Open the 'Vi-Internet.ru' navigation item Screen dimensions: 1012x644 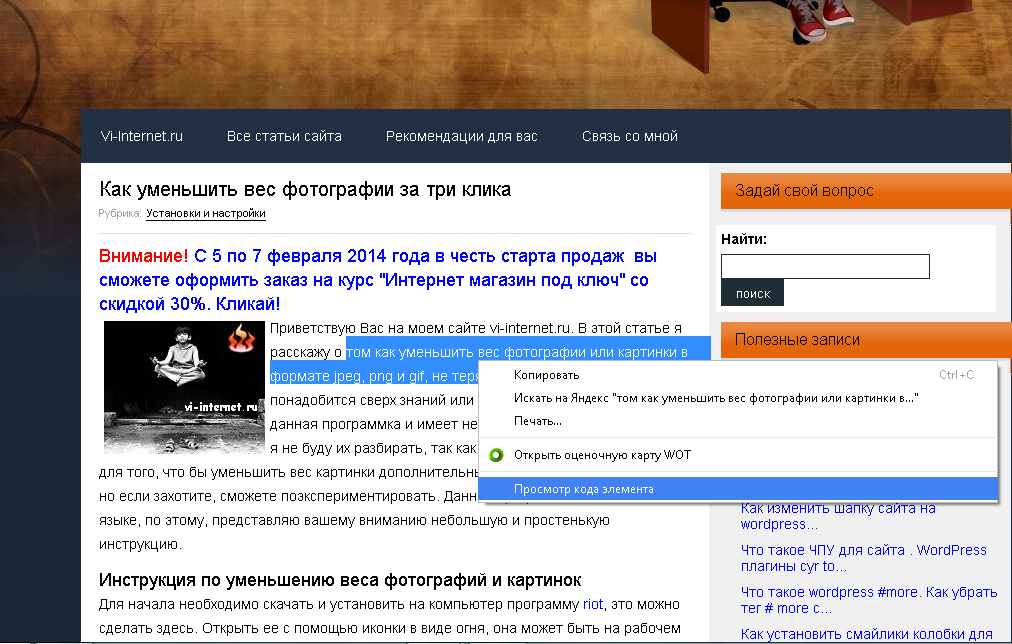(142, 136)
